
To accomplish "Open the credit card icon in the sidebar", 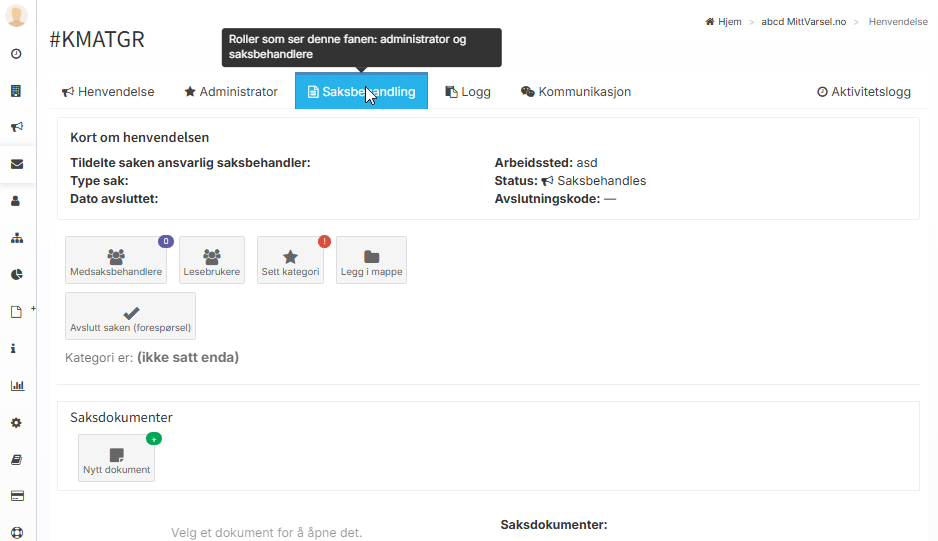I will pos(16,496).
